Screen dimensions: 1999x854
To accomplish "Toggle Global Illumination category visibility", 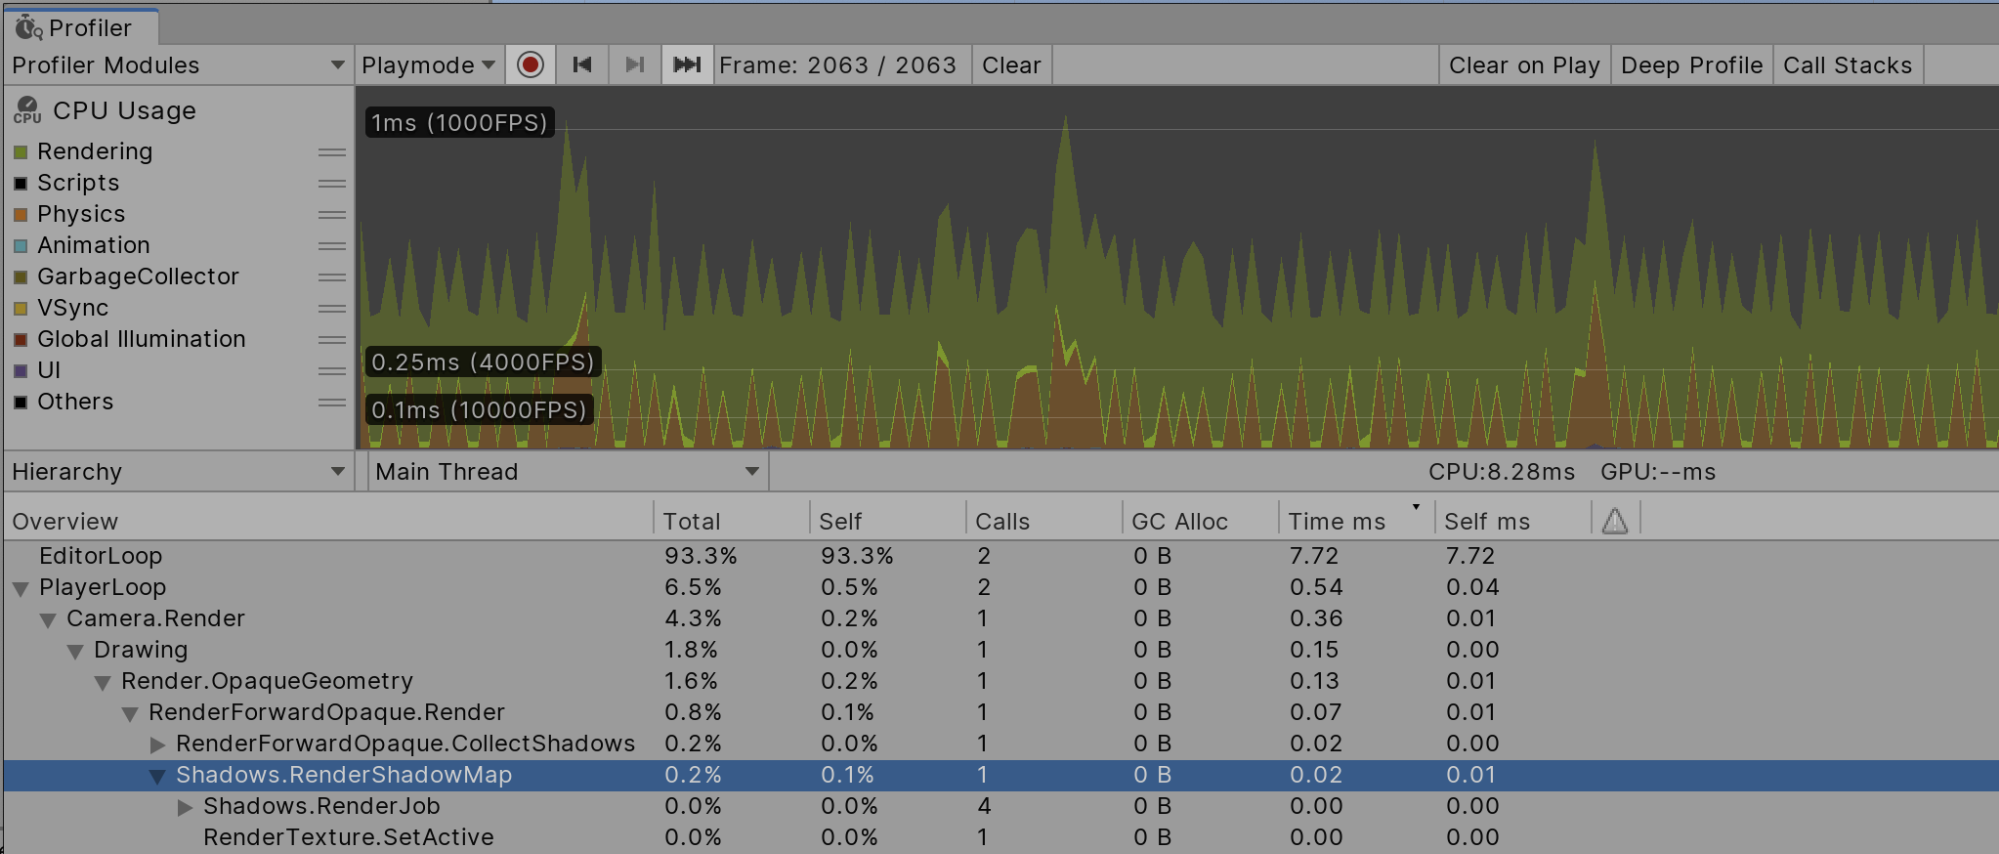I will tap(21, 340).
